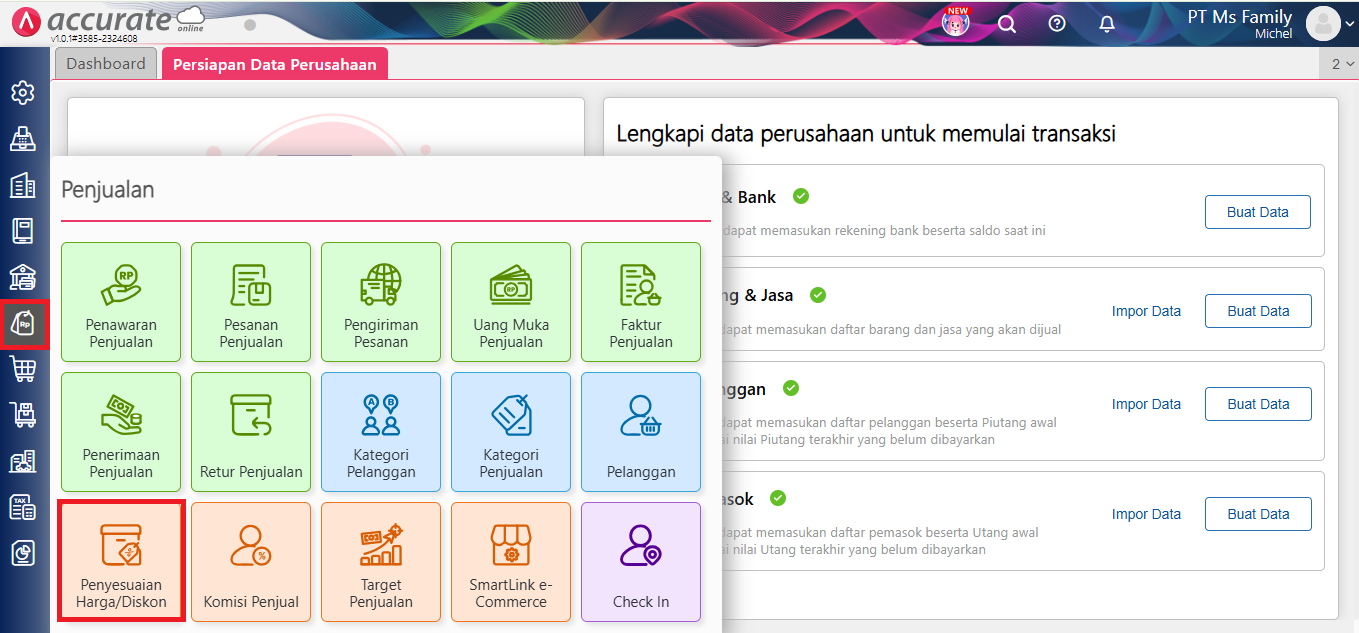The image size is (1359, 633).
Task: Expand the open tabs counter dropdown
Action: click(x=1341, y=64)
